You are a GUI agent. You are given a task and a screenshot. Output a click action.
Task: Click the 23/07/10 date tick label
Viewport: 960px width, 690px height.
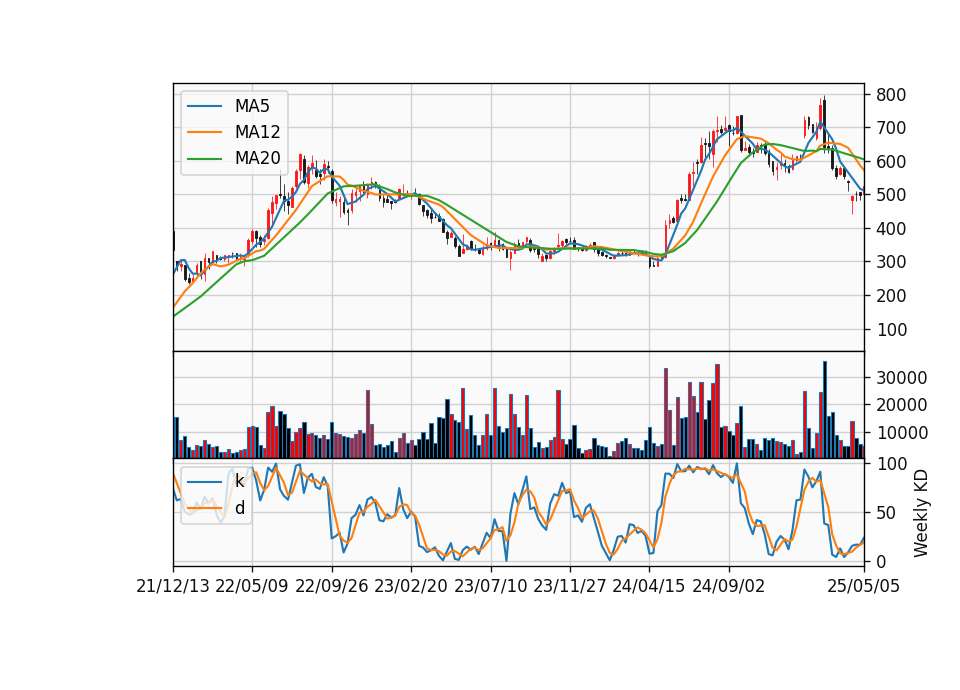point(490,586)
